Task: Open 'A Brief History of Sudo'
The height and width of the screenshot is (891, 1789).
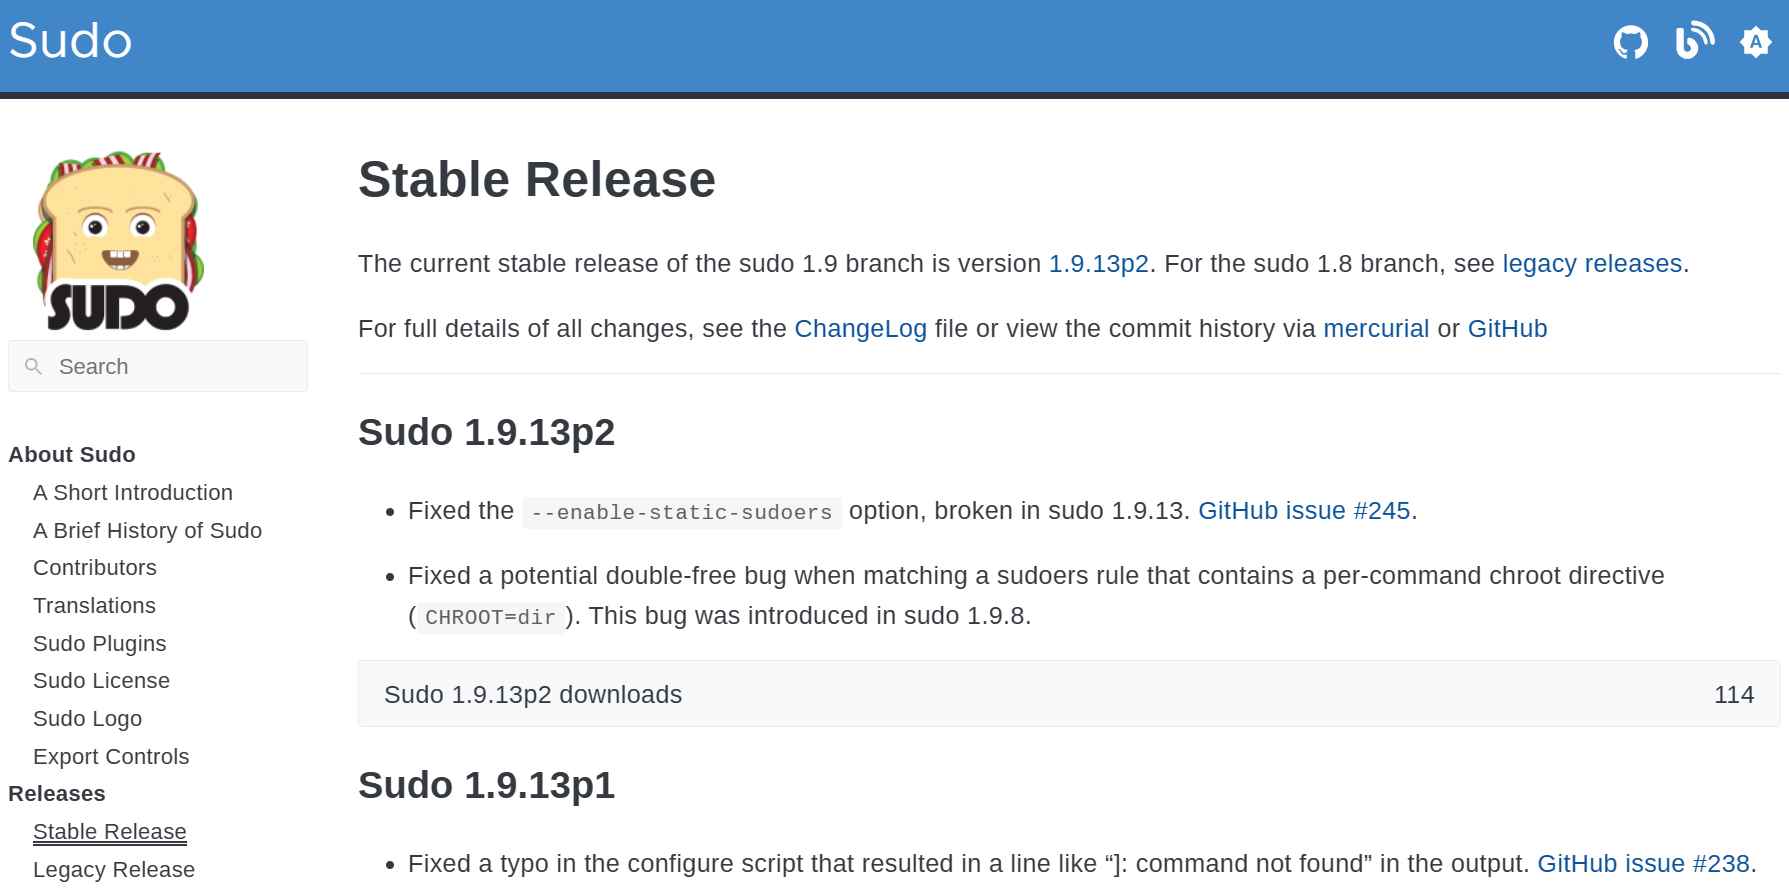Action: point(147,530)
